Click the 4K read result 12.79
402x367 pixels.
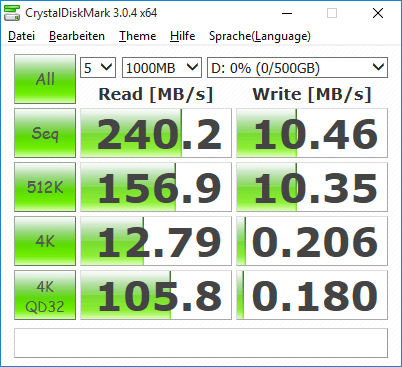pos(156,241)
